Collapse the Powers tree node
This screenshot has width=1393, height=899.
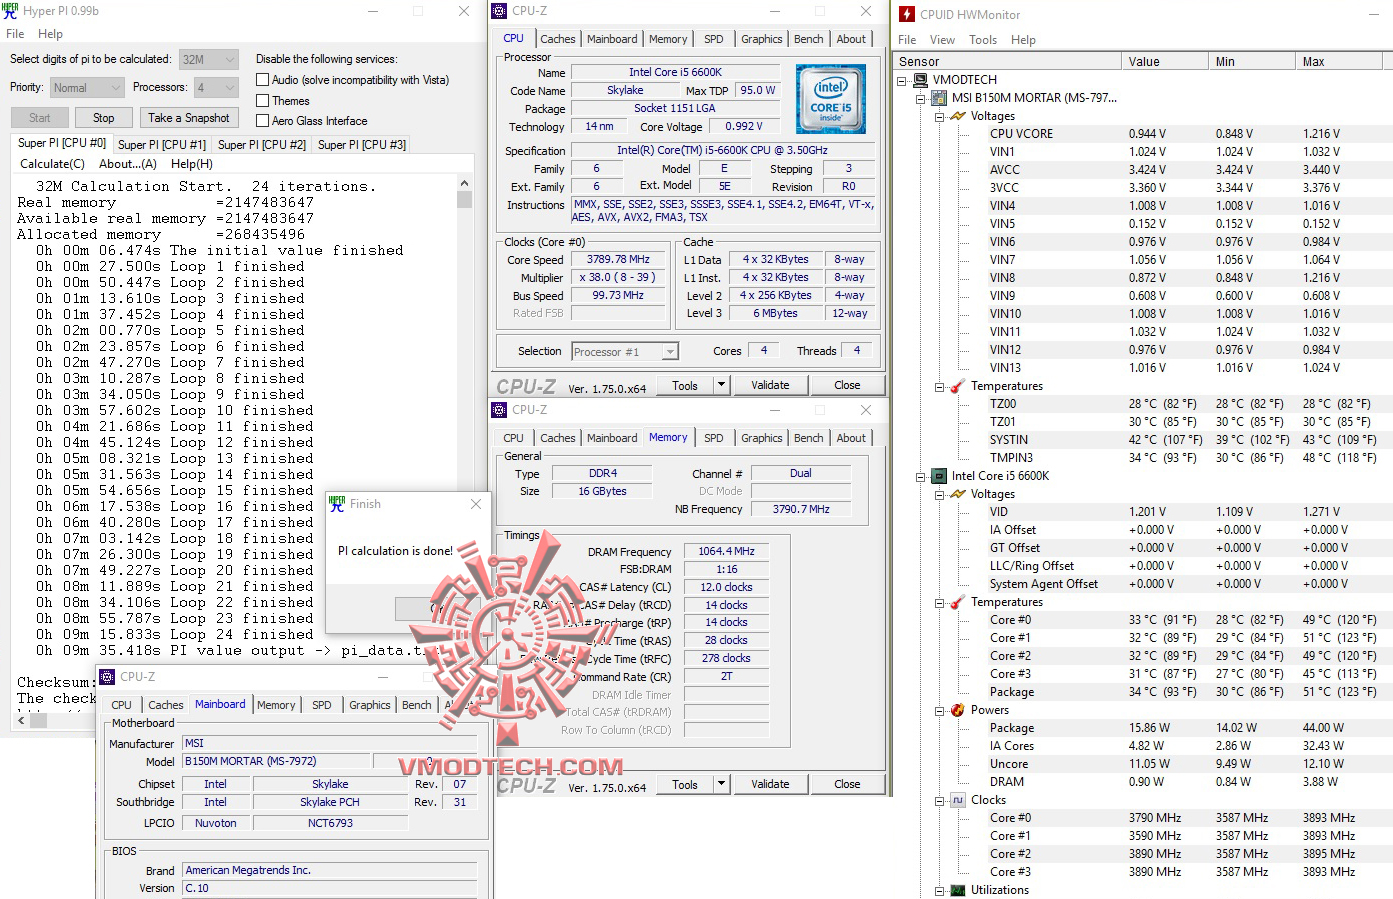(x=939, y=710)
